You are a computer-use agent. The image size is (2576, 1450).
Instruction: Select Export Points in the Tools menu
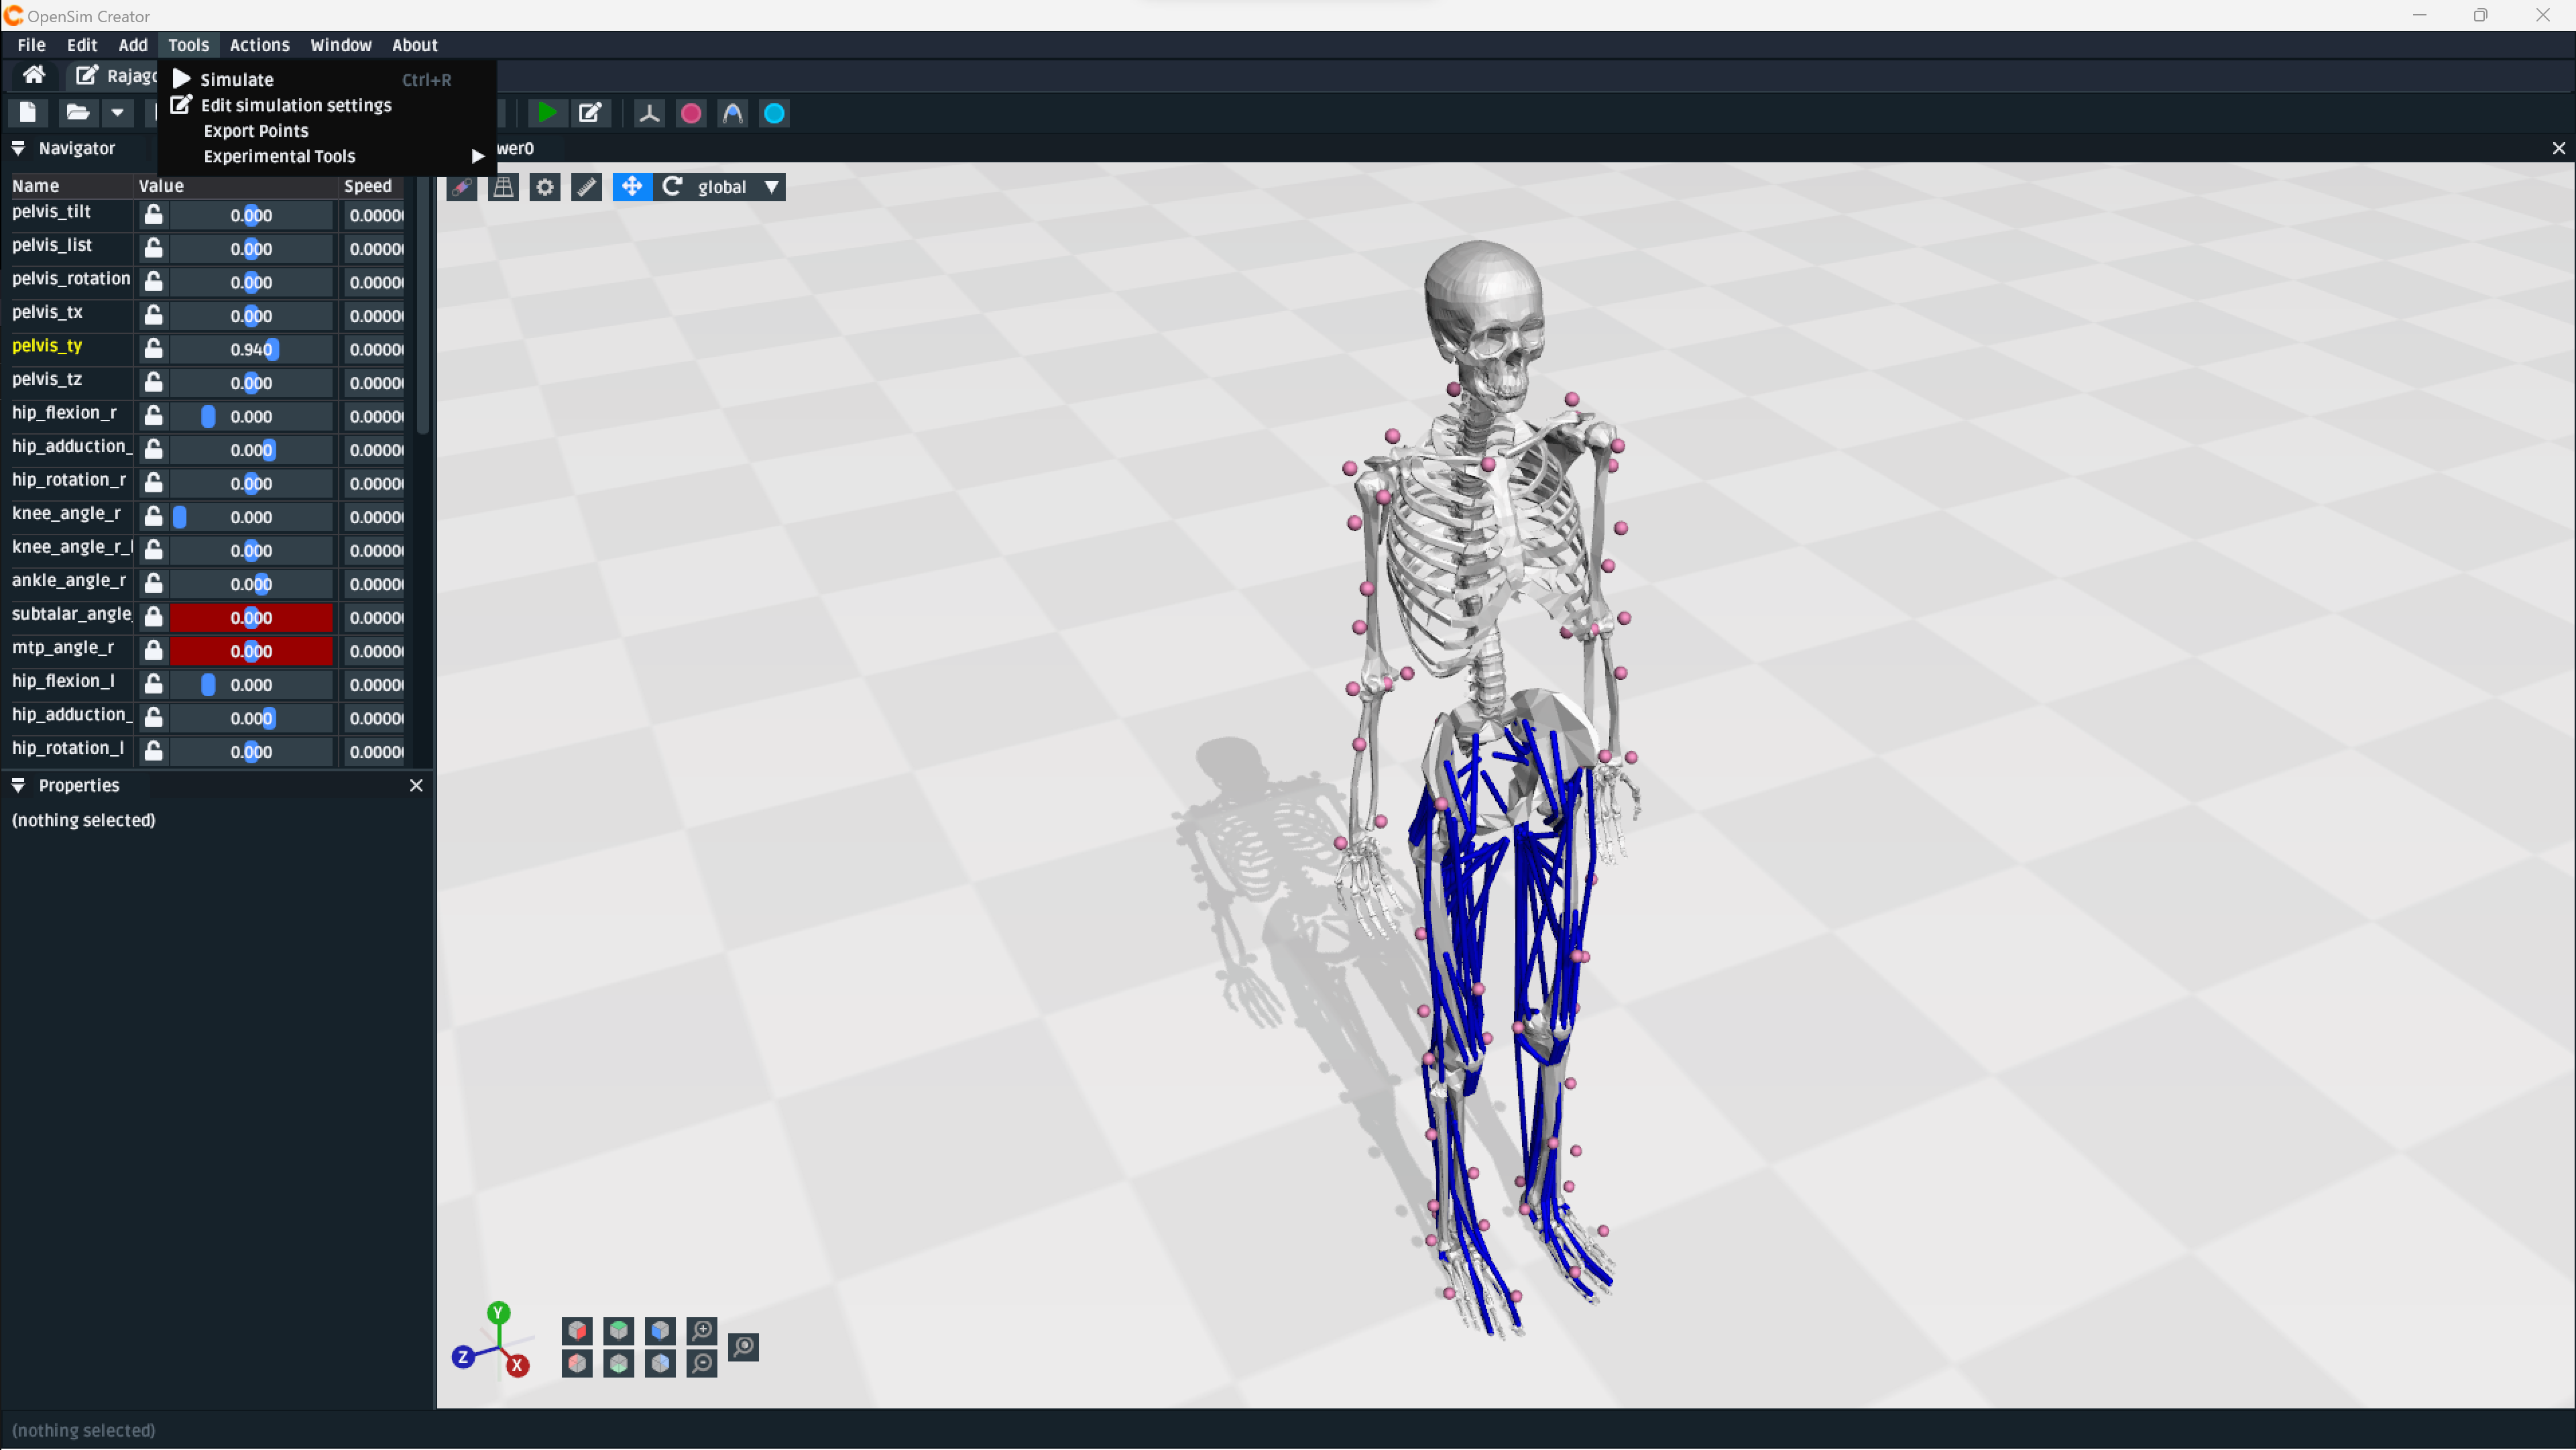(256, 130)
